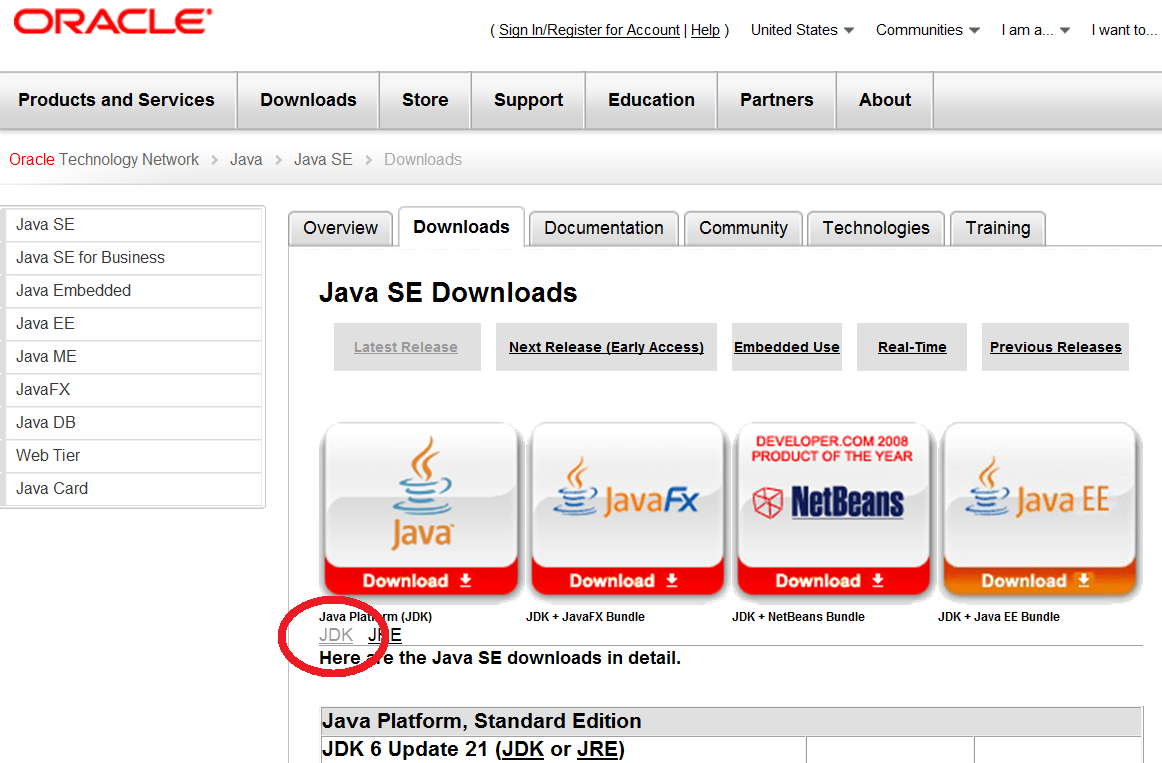Click Sign In/Register for Account link
Image resolution: width=1162 pixels, height=763 pixels.
click(x=589, y=30)
